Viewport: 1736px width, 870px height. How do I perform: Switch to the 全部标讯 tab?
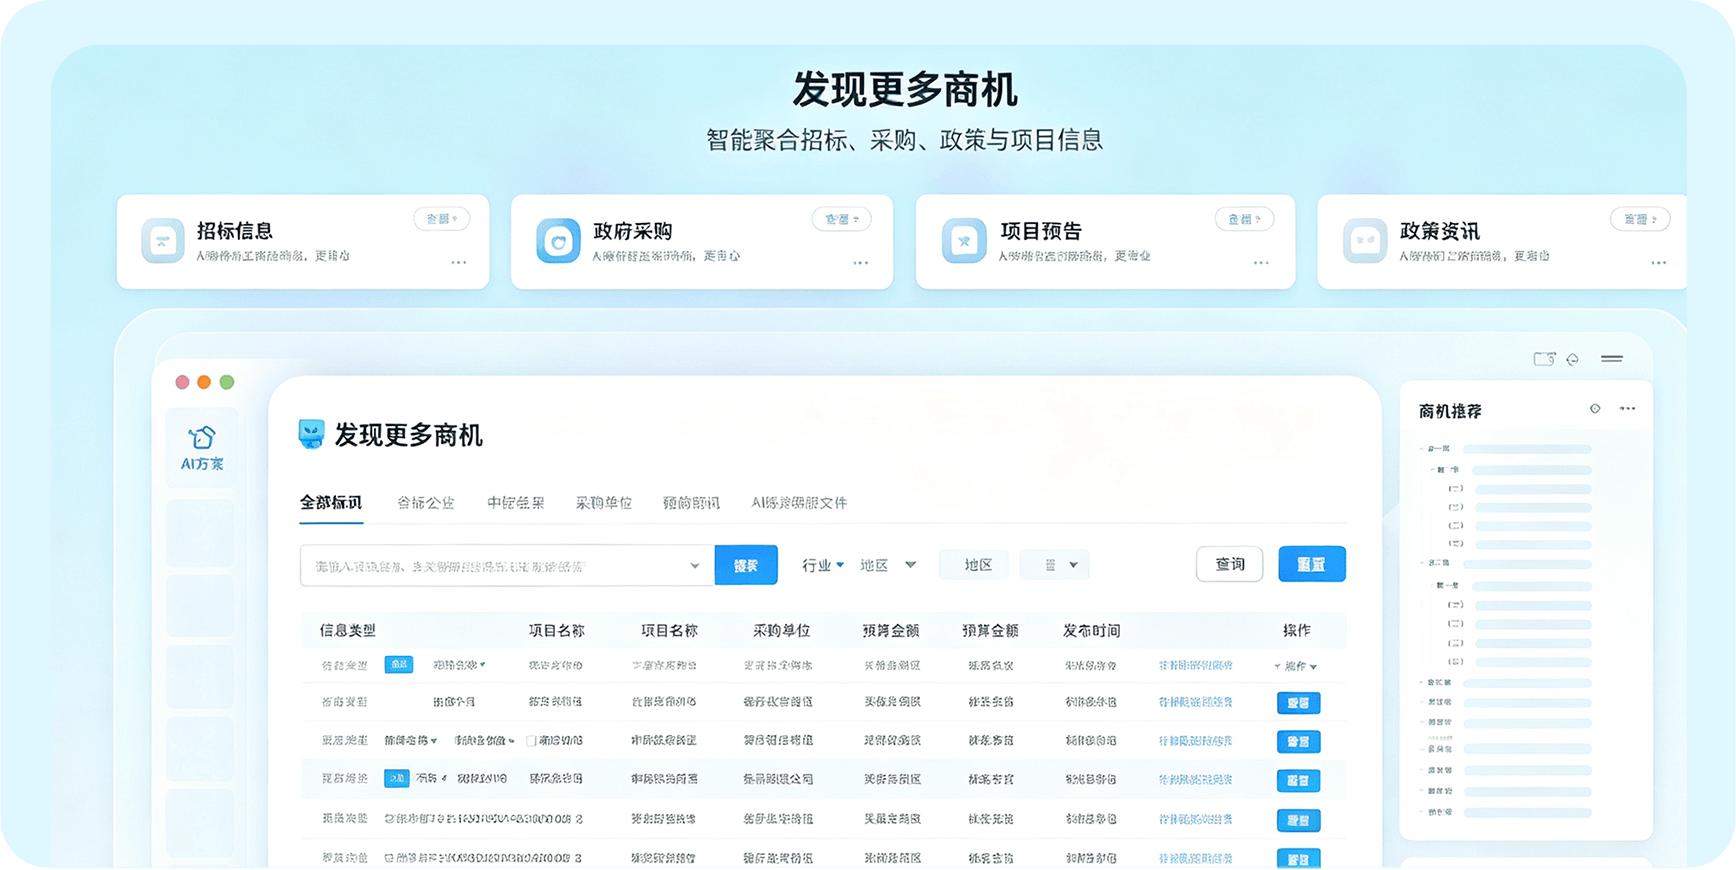point(331,502)
